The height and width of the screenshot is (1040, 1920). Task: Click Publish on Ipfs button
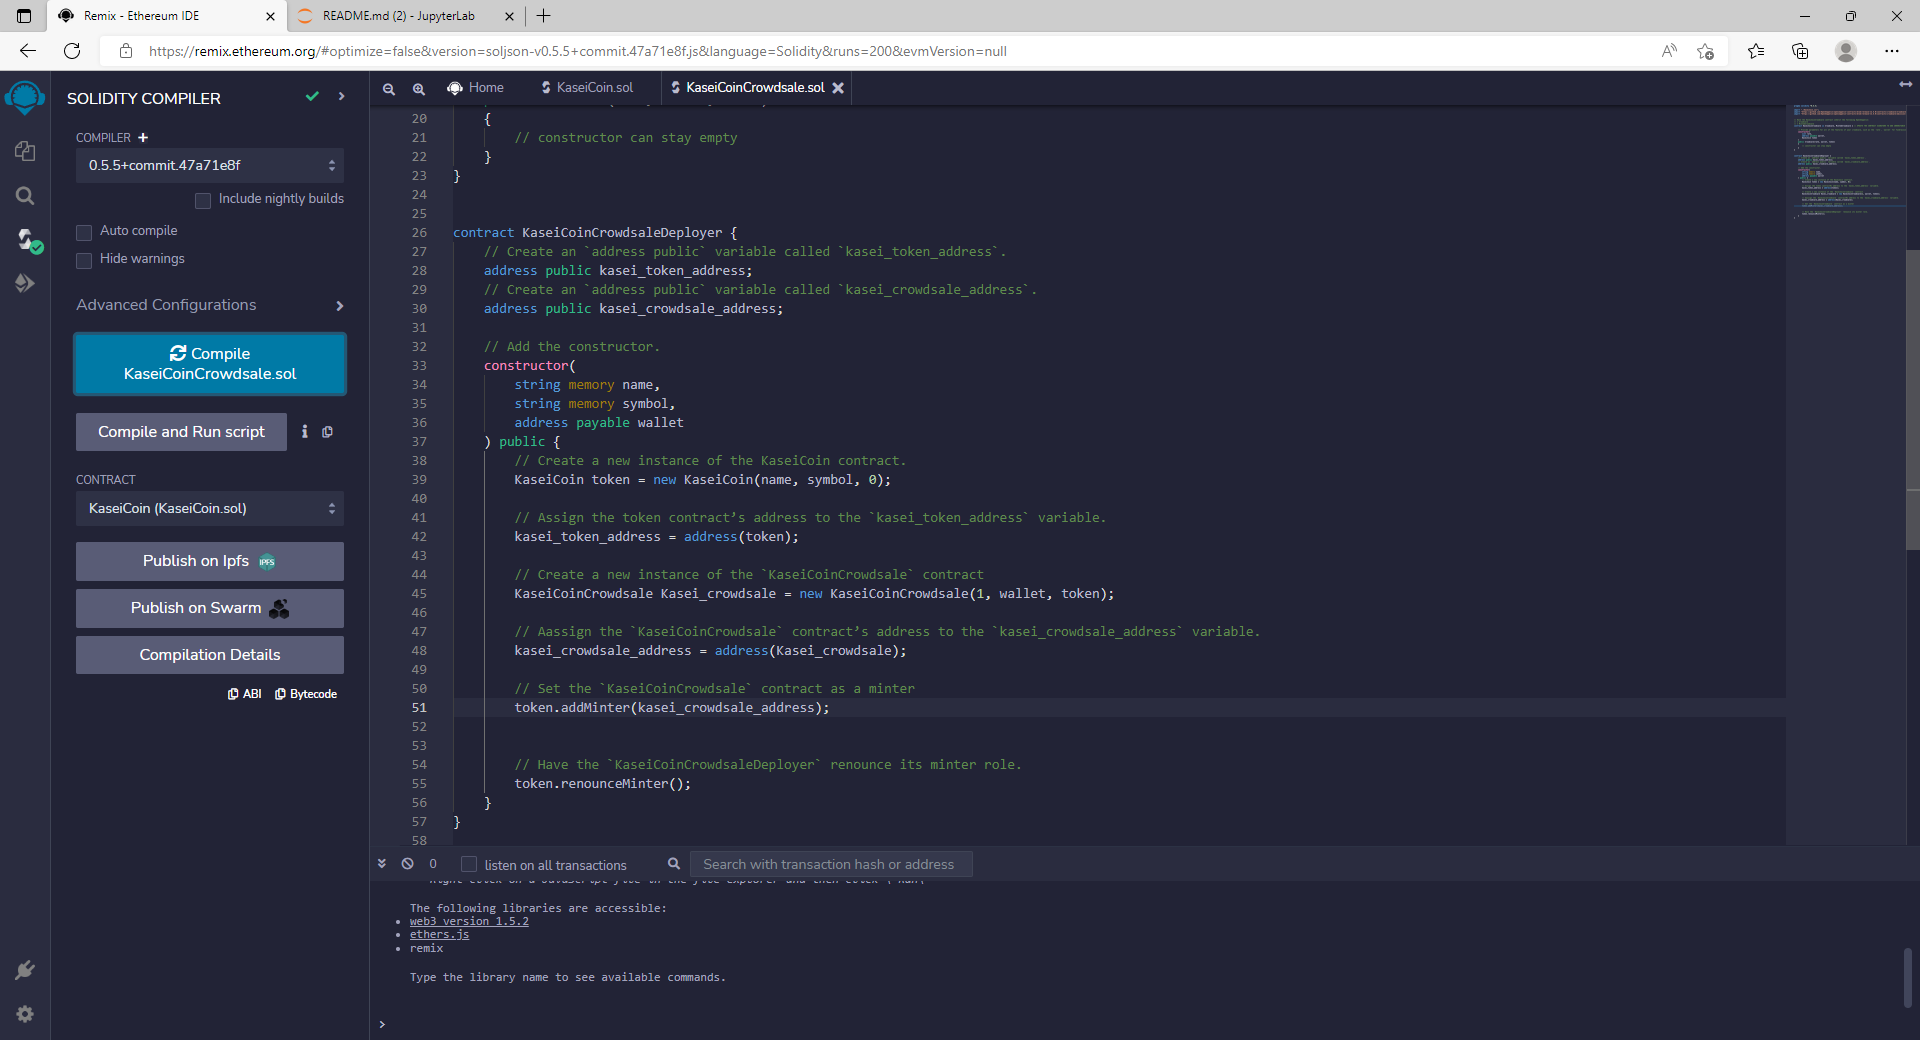[210, 561]
